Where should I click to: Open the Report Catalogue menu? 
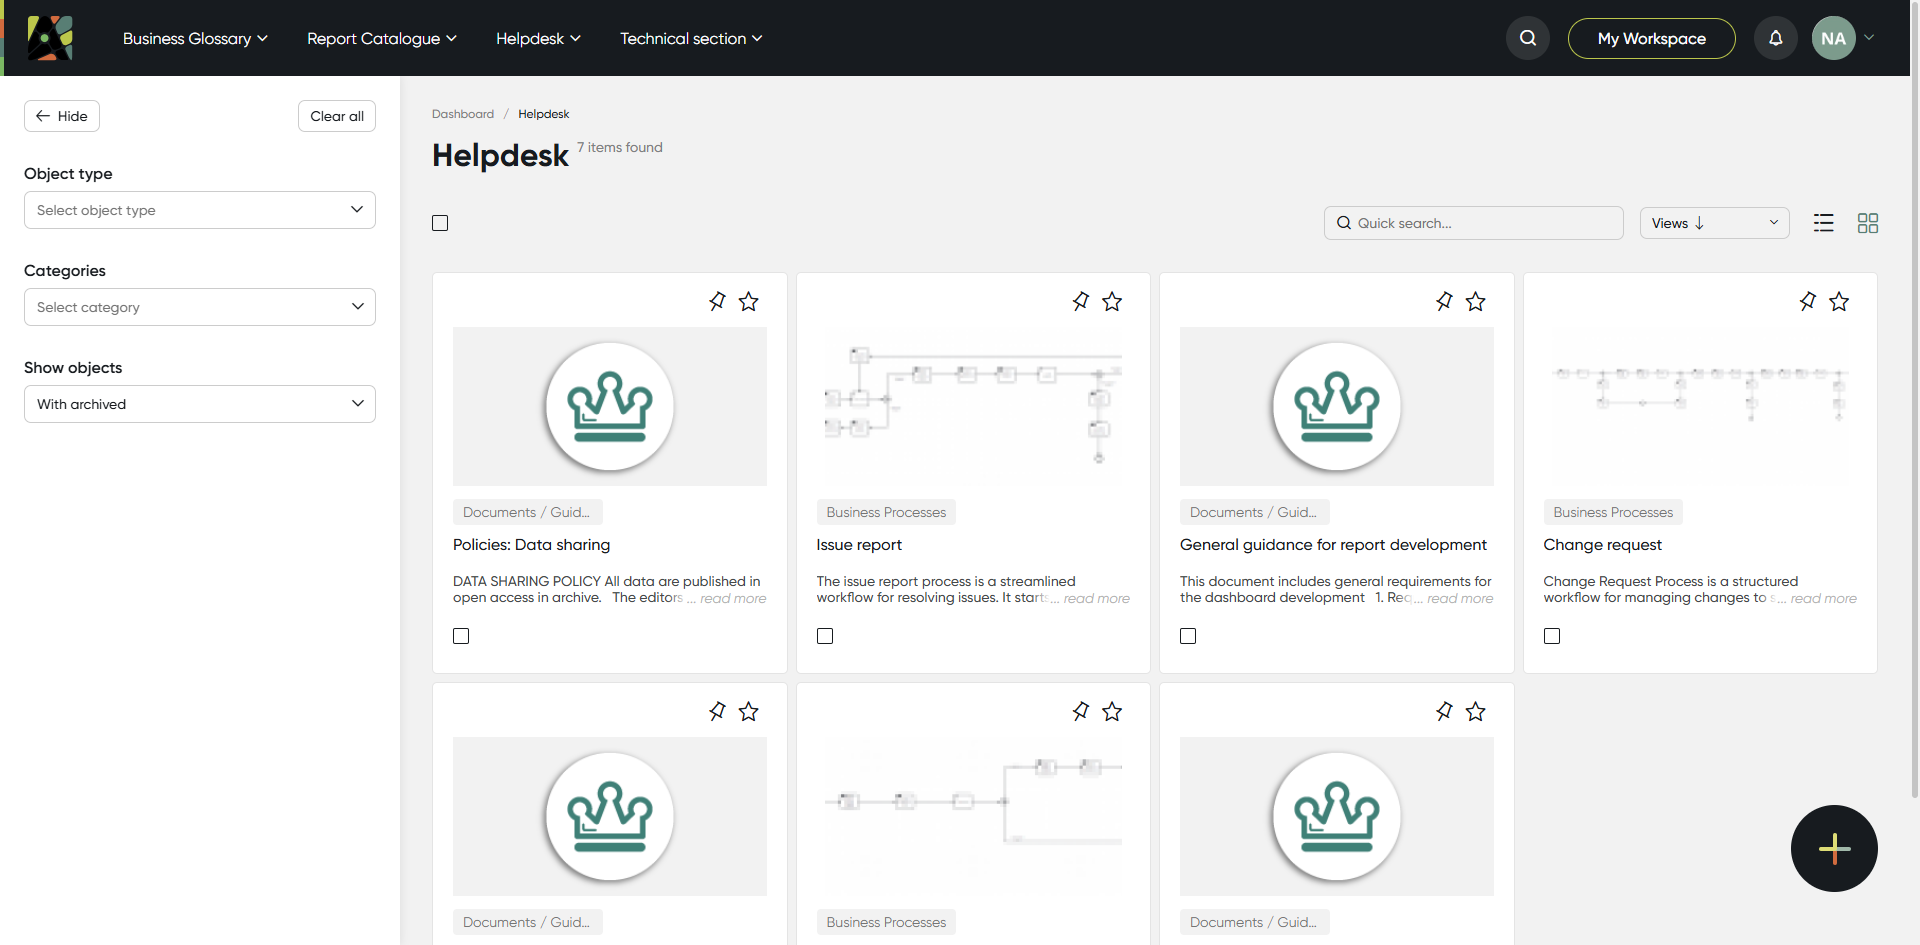click(x=381, y=38)
